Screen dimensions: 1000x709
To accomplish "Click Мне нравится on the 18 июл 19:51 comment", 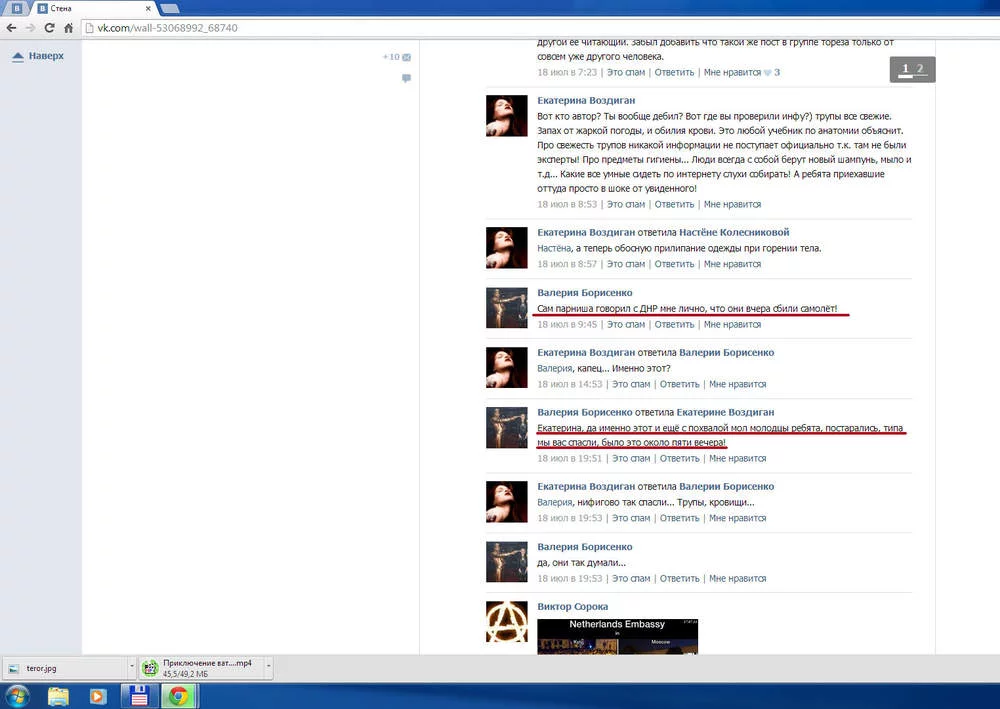I will coord(737,458).
